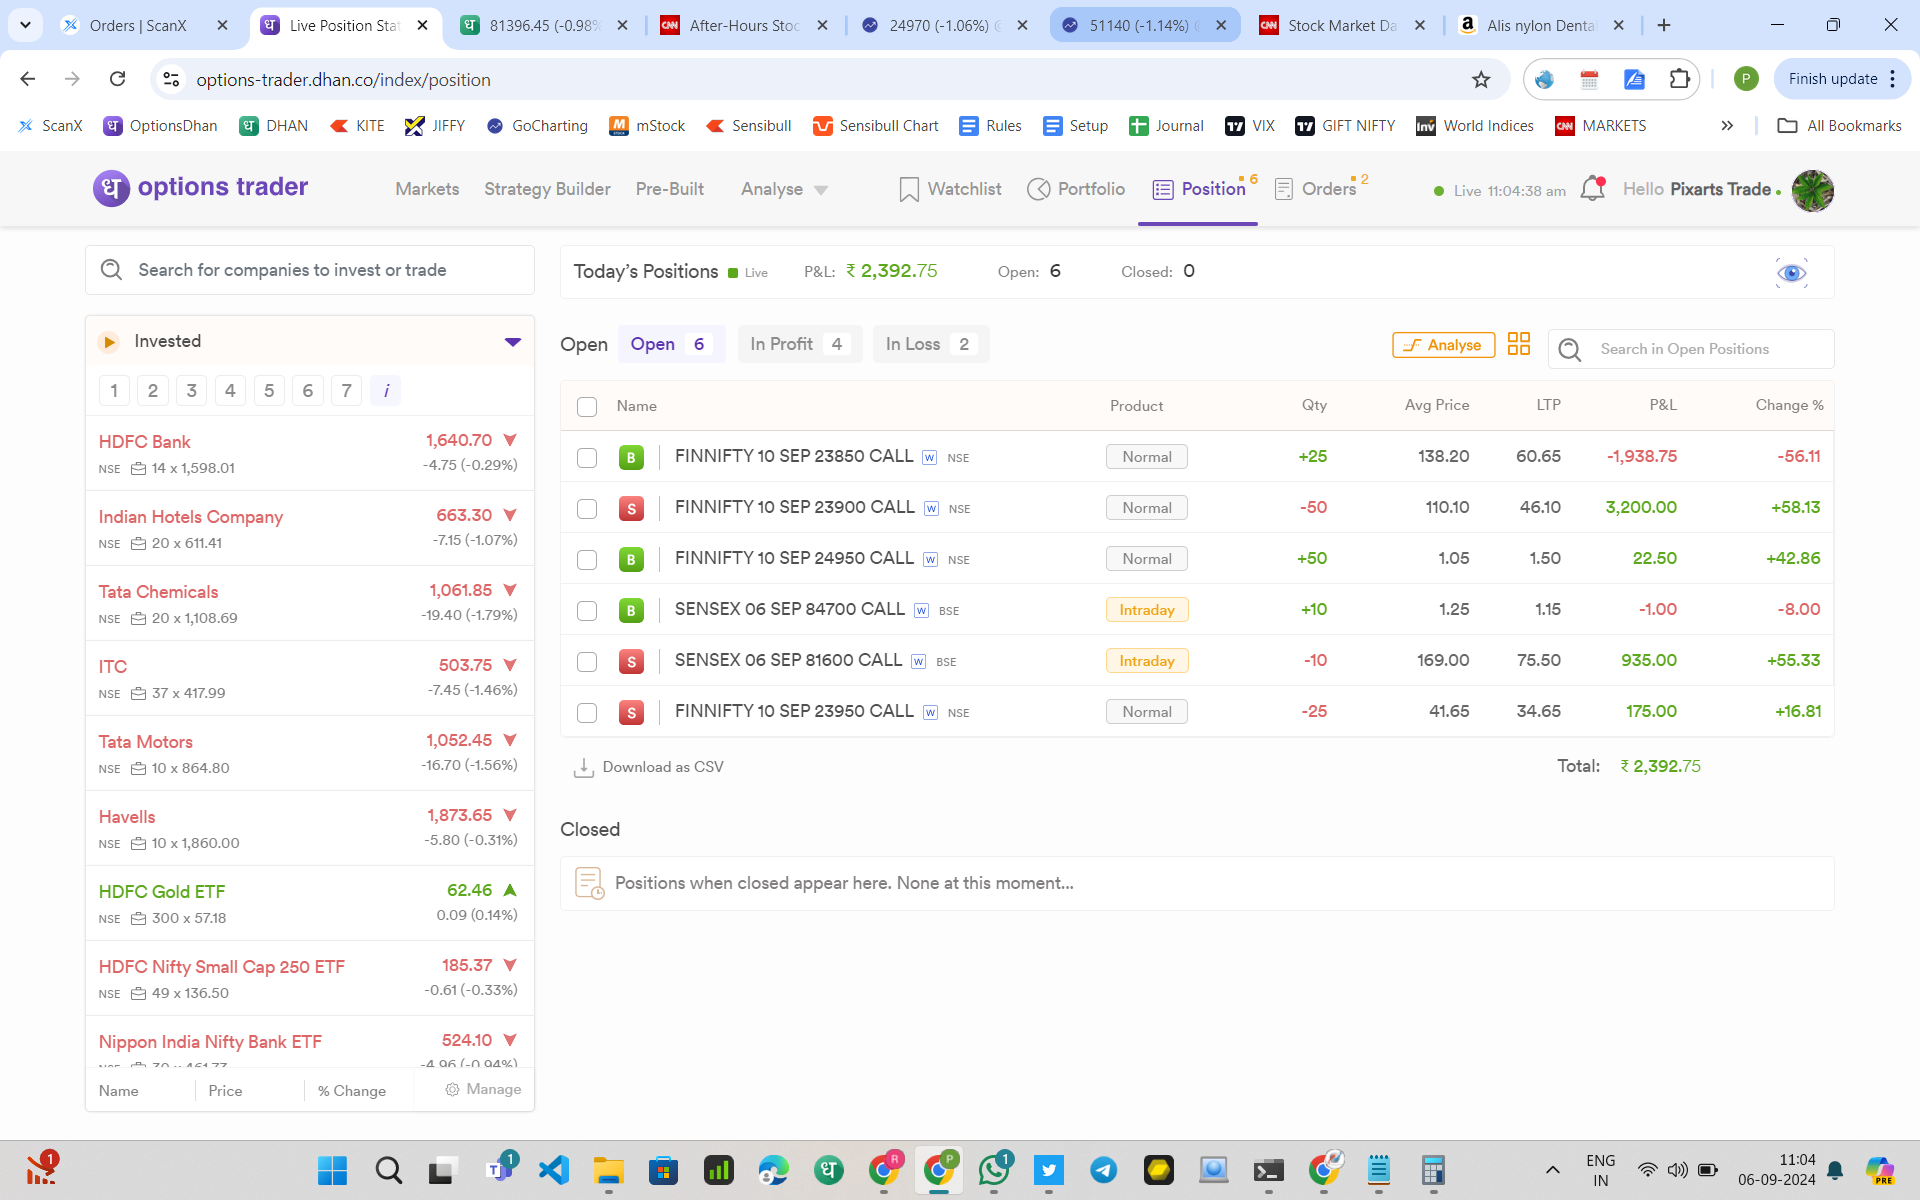Click the W weekly tag on SENSEX 84700
The width and height of the screenshot is (1920, 1200).
(x=922, y=610)
